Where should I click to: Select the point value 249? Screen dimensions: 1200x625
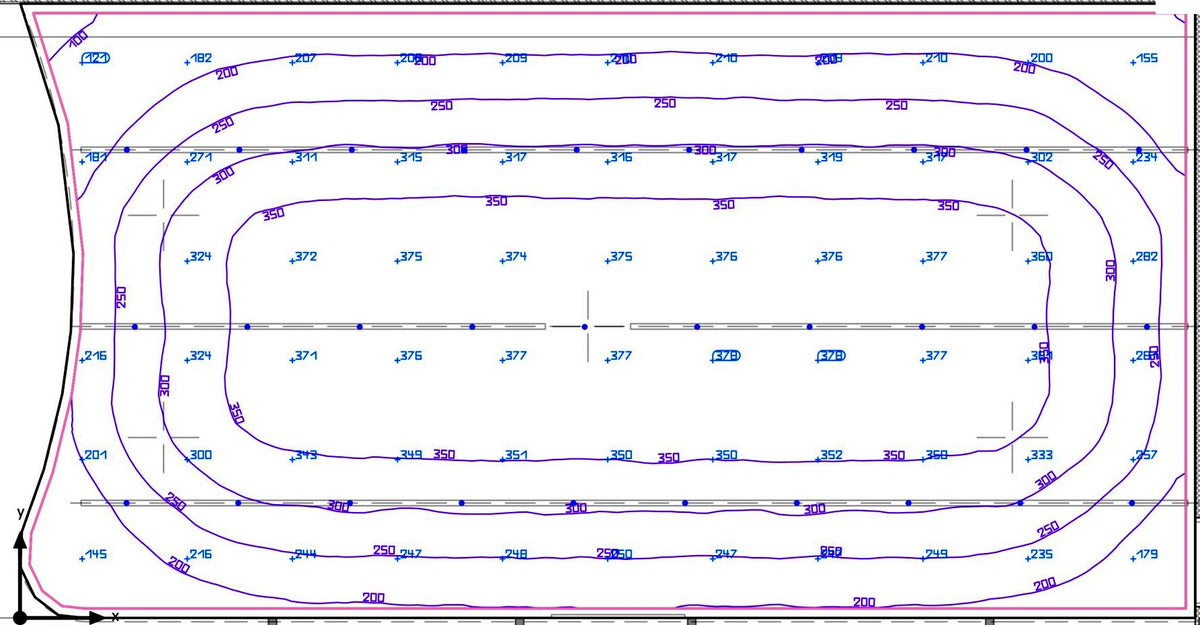click(936, 554)
